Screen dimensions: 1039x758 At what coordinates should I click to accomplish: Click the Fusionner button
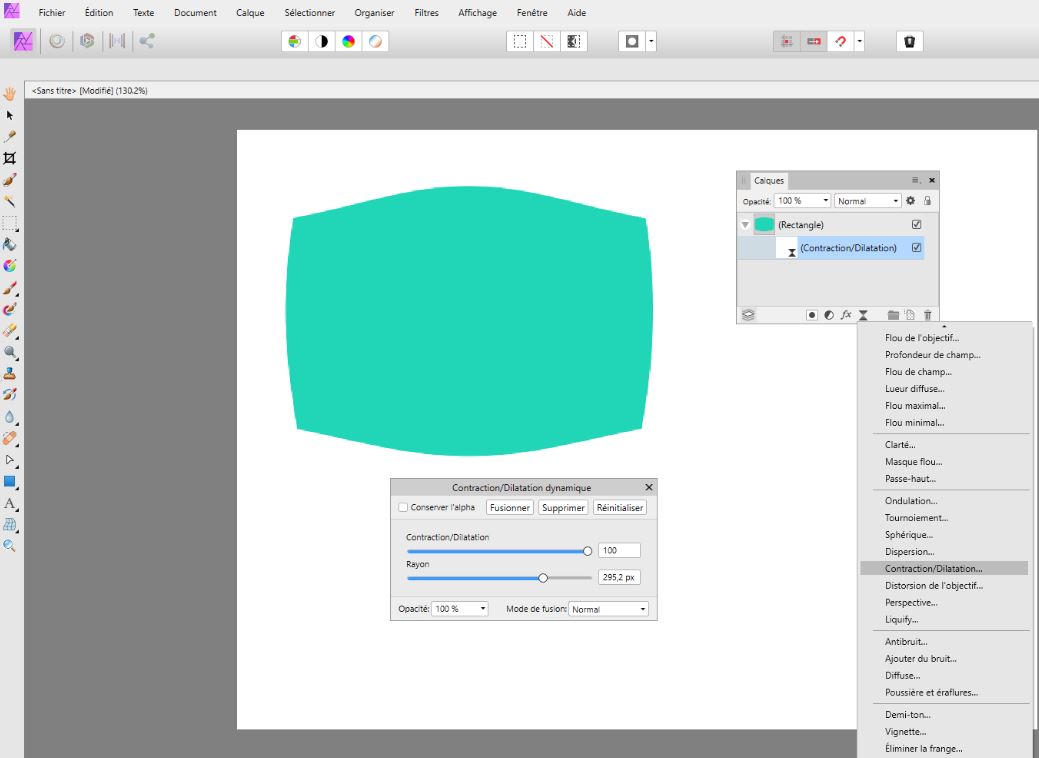(510, 508)
